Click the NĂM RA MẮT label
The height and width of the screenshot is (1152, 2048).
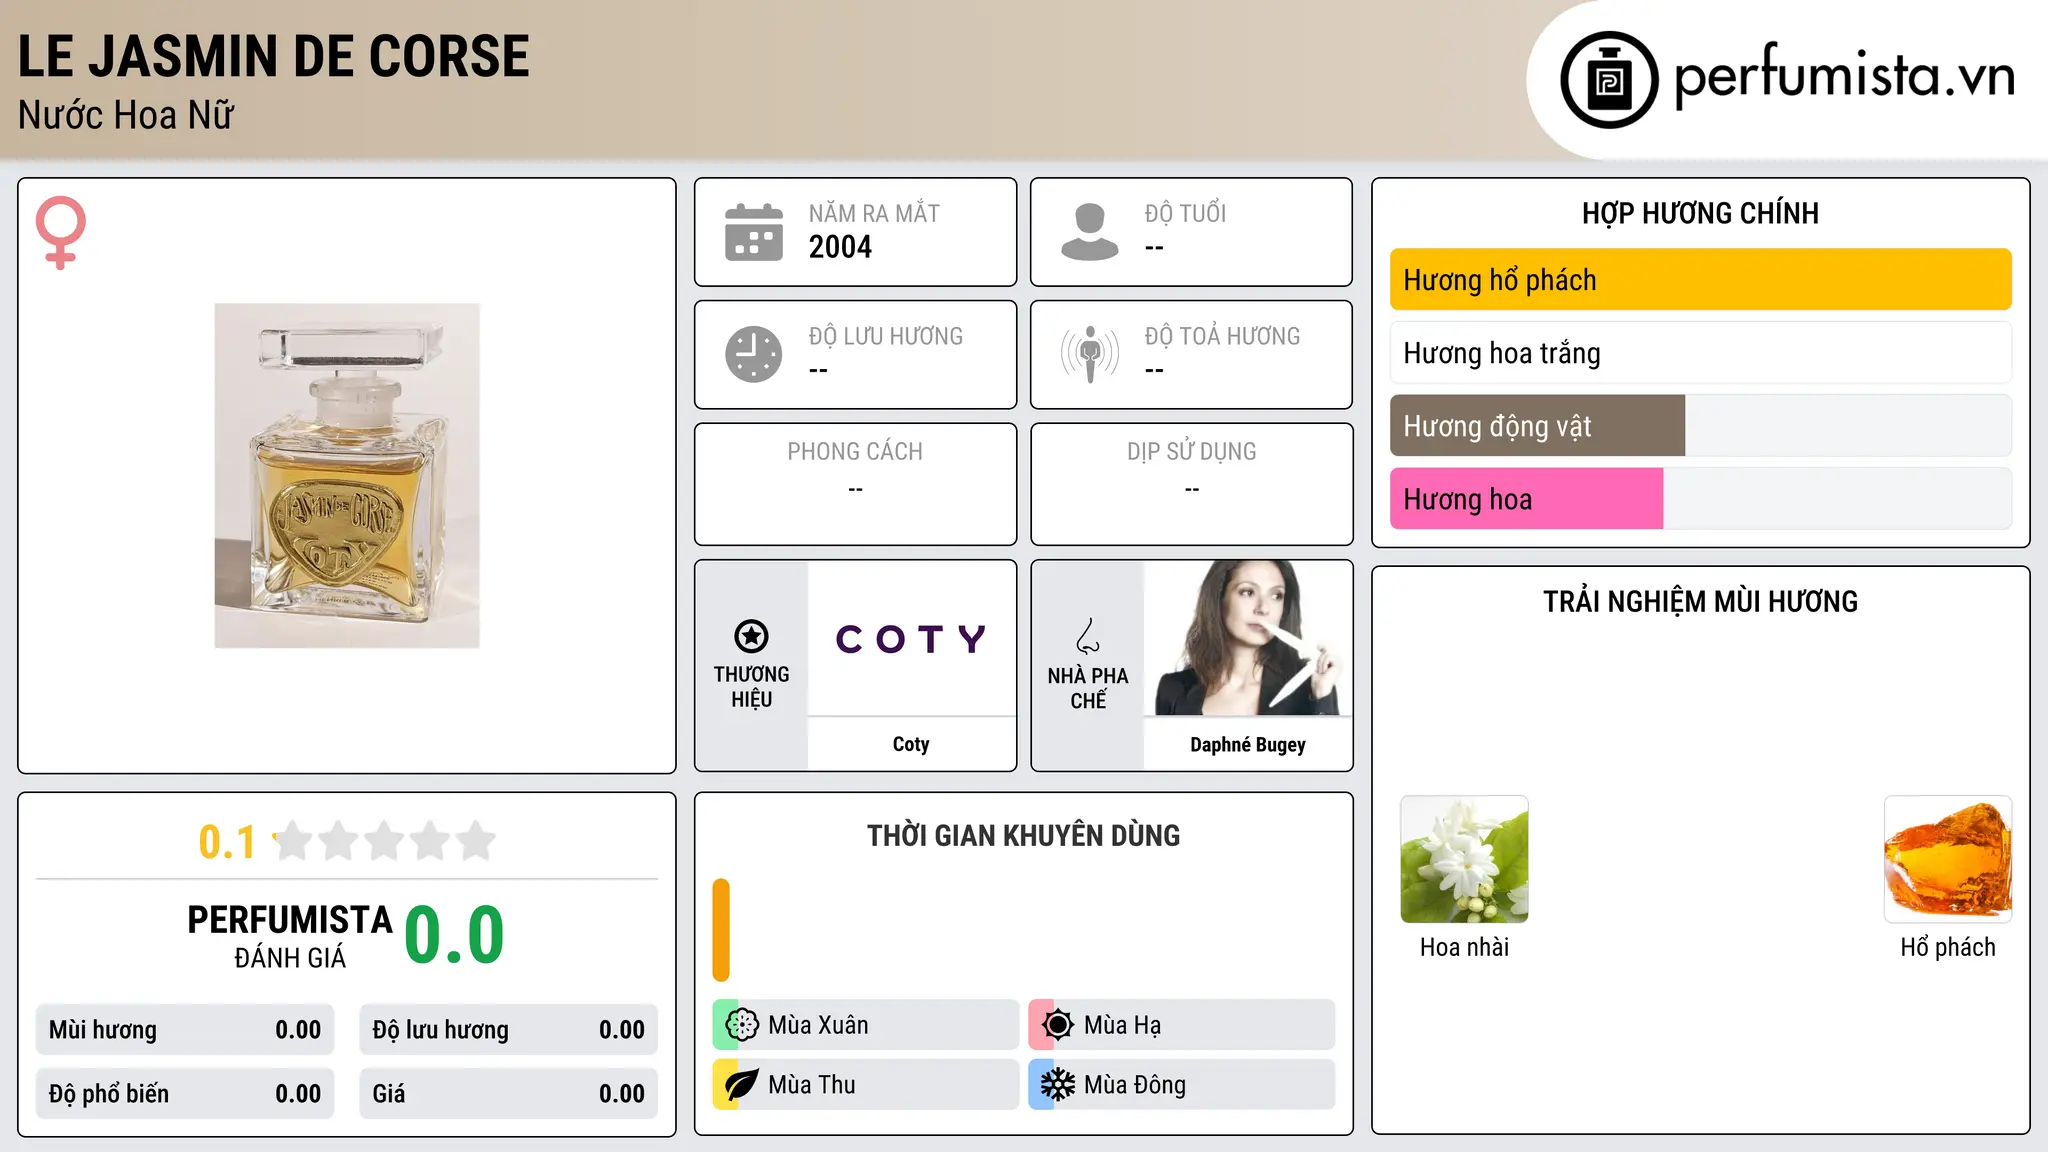[874, 214]
